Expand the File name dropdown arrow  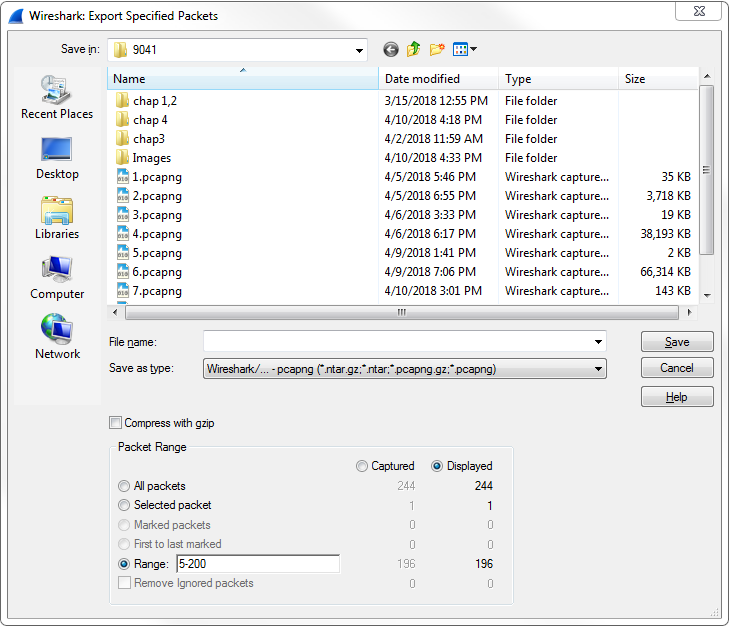click(x=598, y=342)
